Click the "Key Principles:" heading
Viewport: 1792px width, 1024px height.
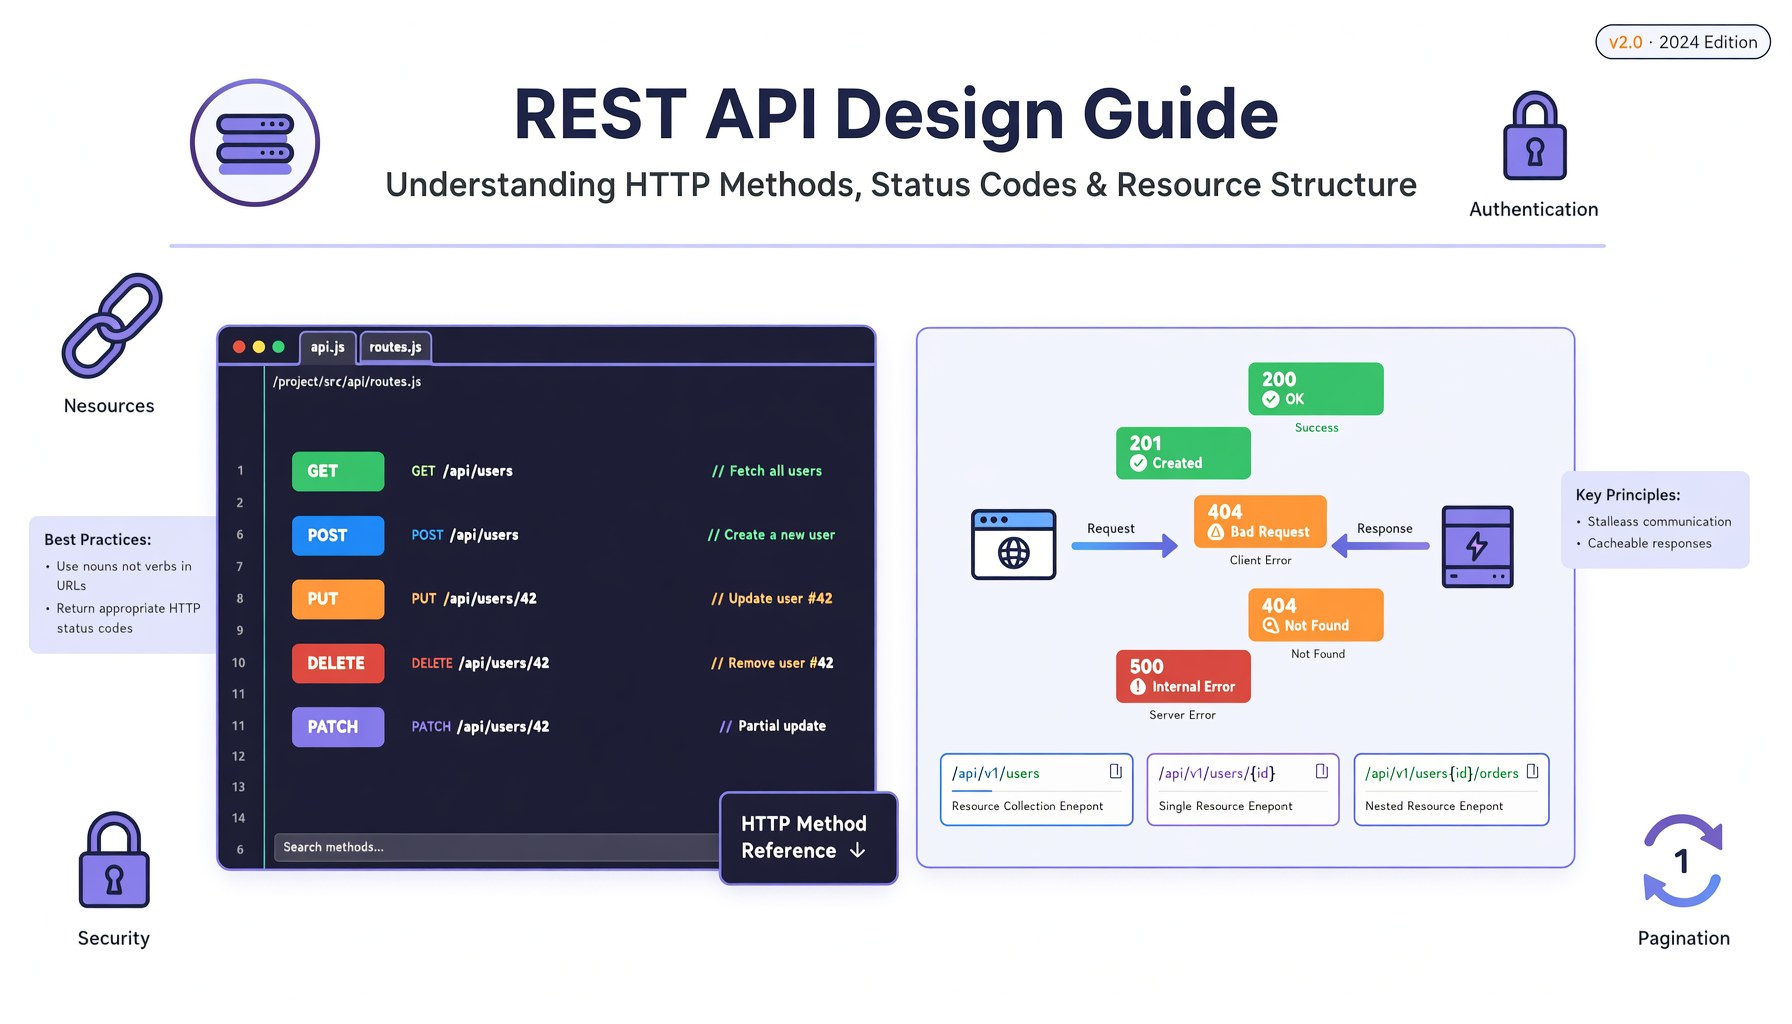pos(1628,495)
